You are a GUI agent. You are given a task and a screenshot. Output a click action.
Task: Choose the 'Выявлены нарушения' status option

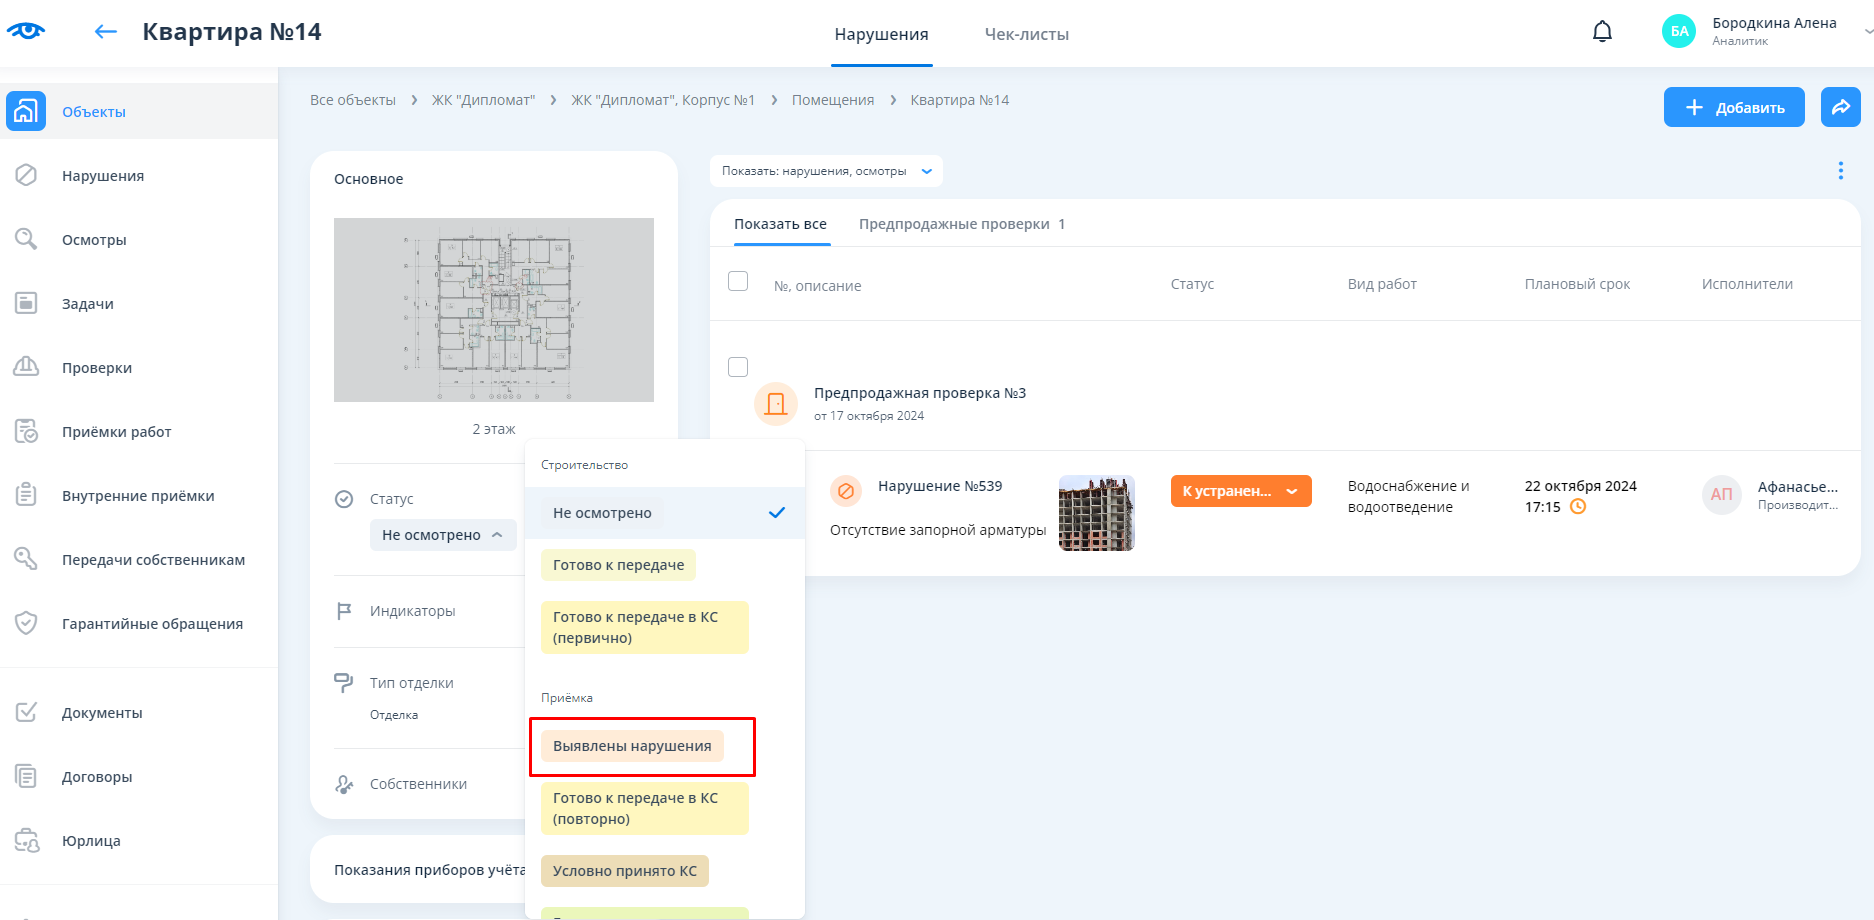point(632,746)
